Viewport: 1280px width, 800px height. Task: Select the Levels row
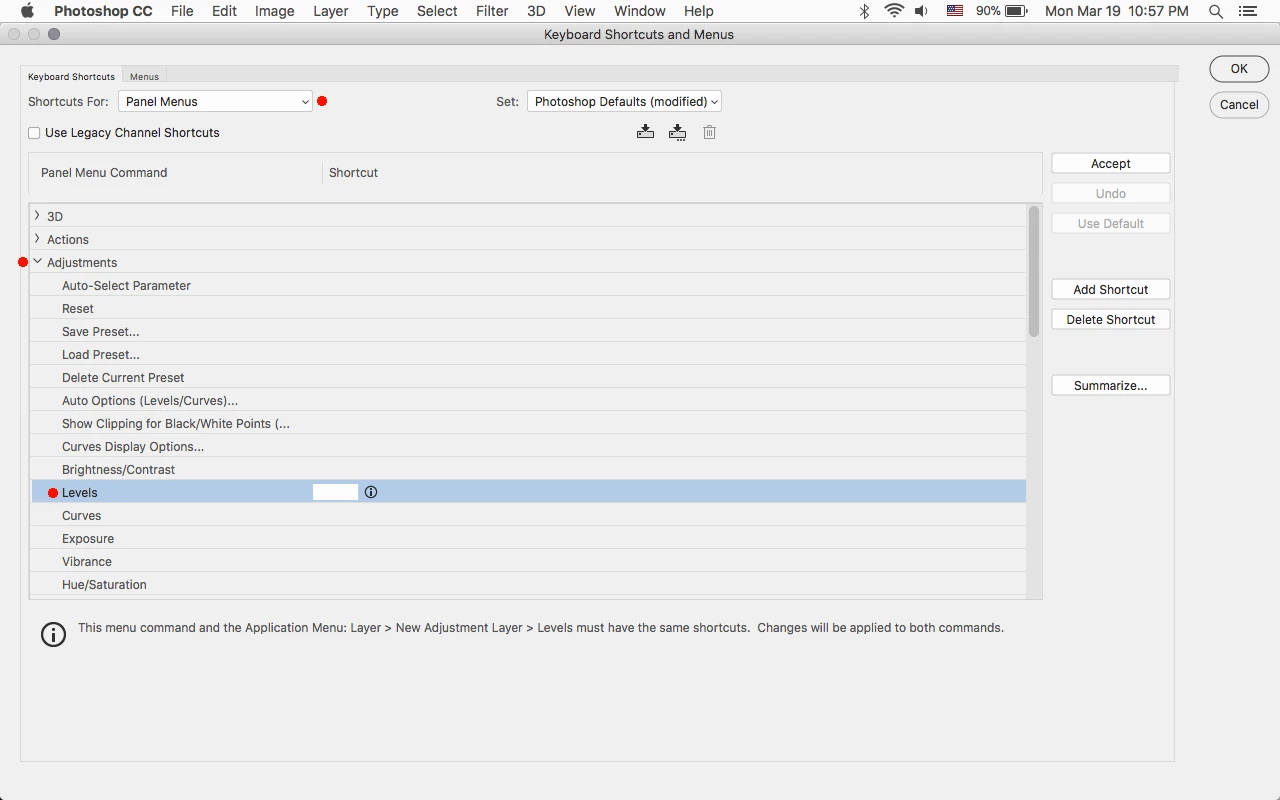(528, 492)
